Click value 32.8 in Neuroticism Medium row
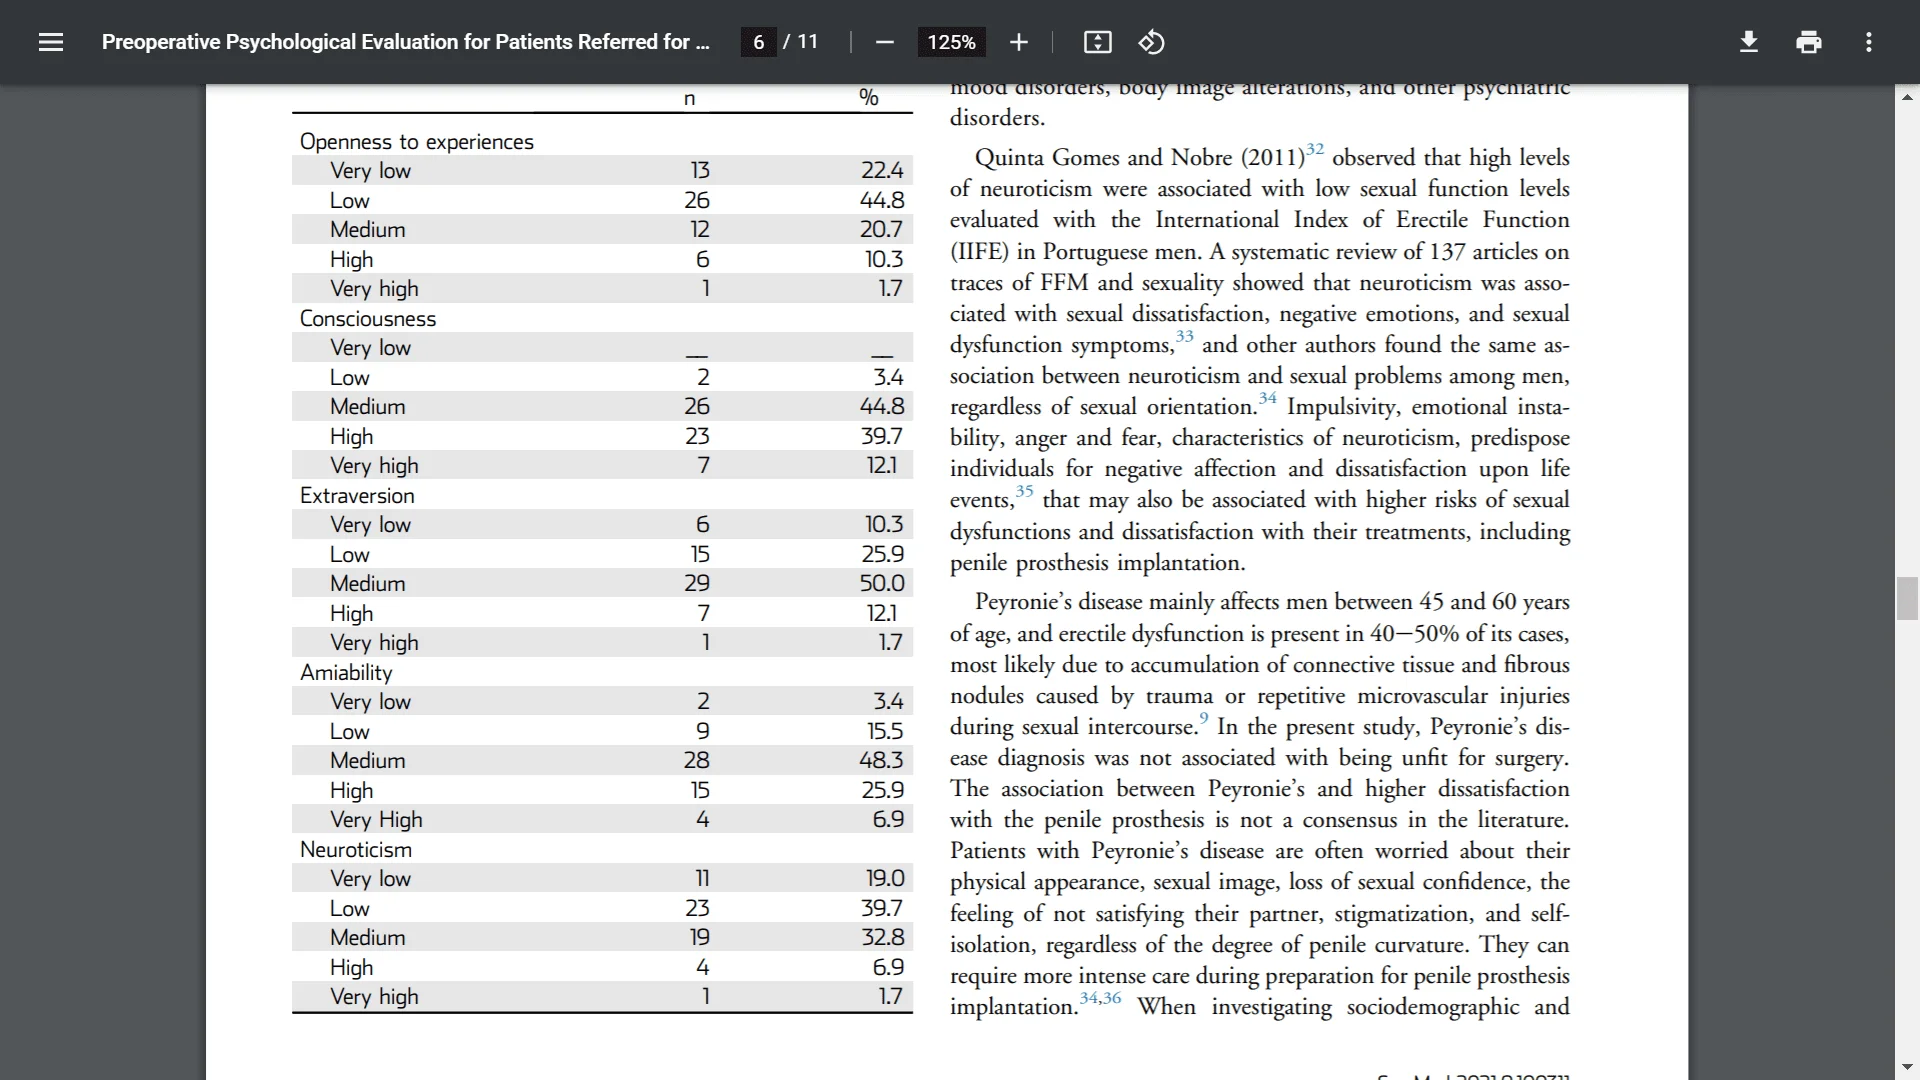The height and width of the screenshot is (1080, 1920). pyautogui.click(x=883, y=938)
